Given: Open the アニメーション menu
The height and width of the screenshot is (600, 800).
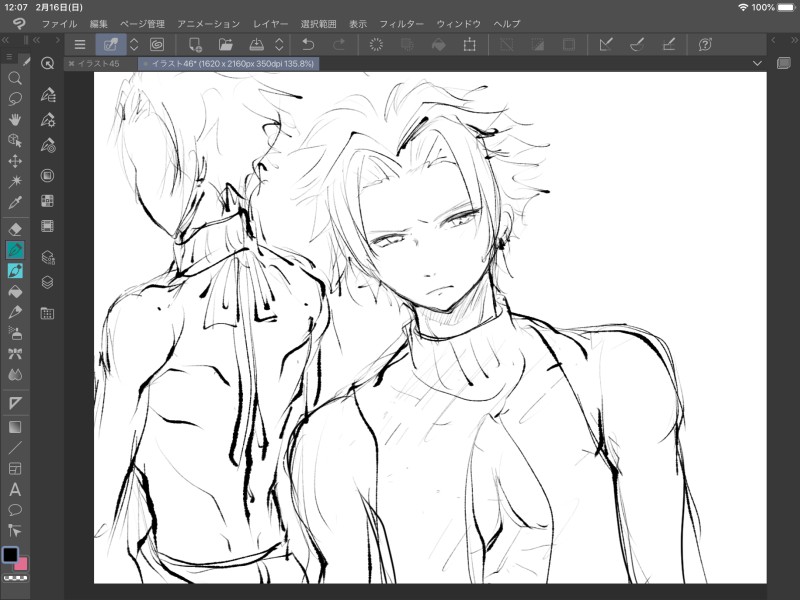Looking at the screenshot, I should click(x=209, y=23).
